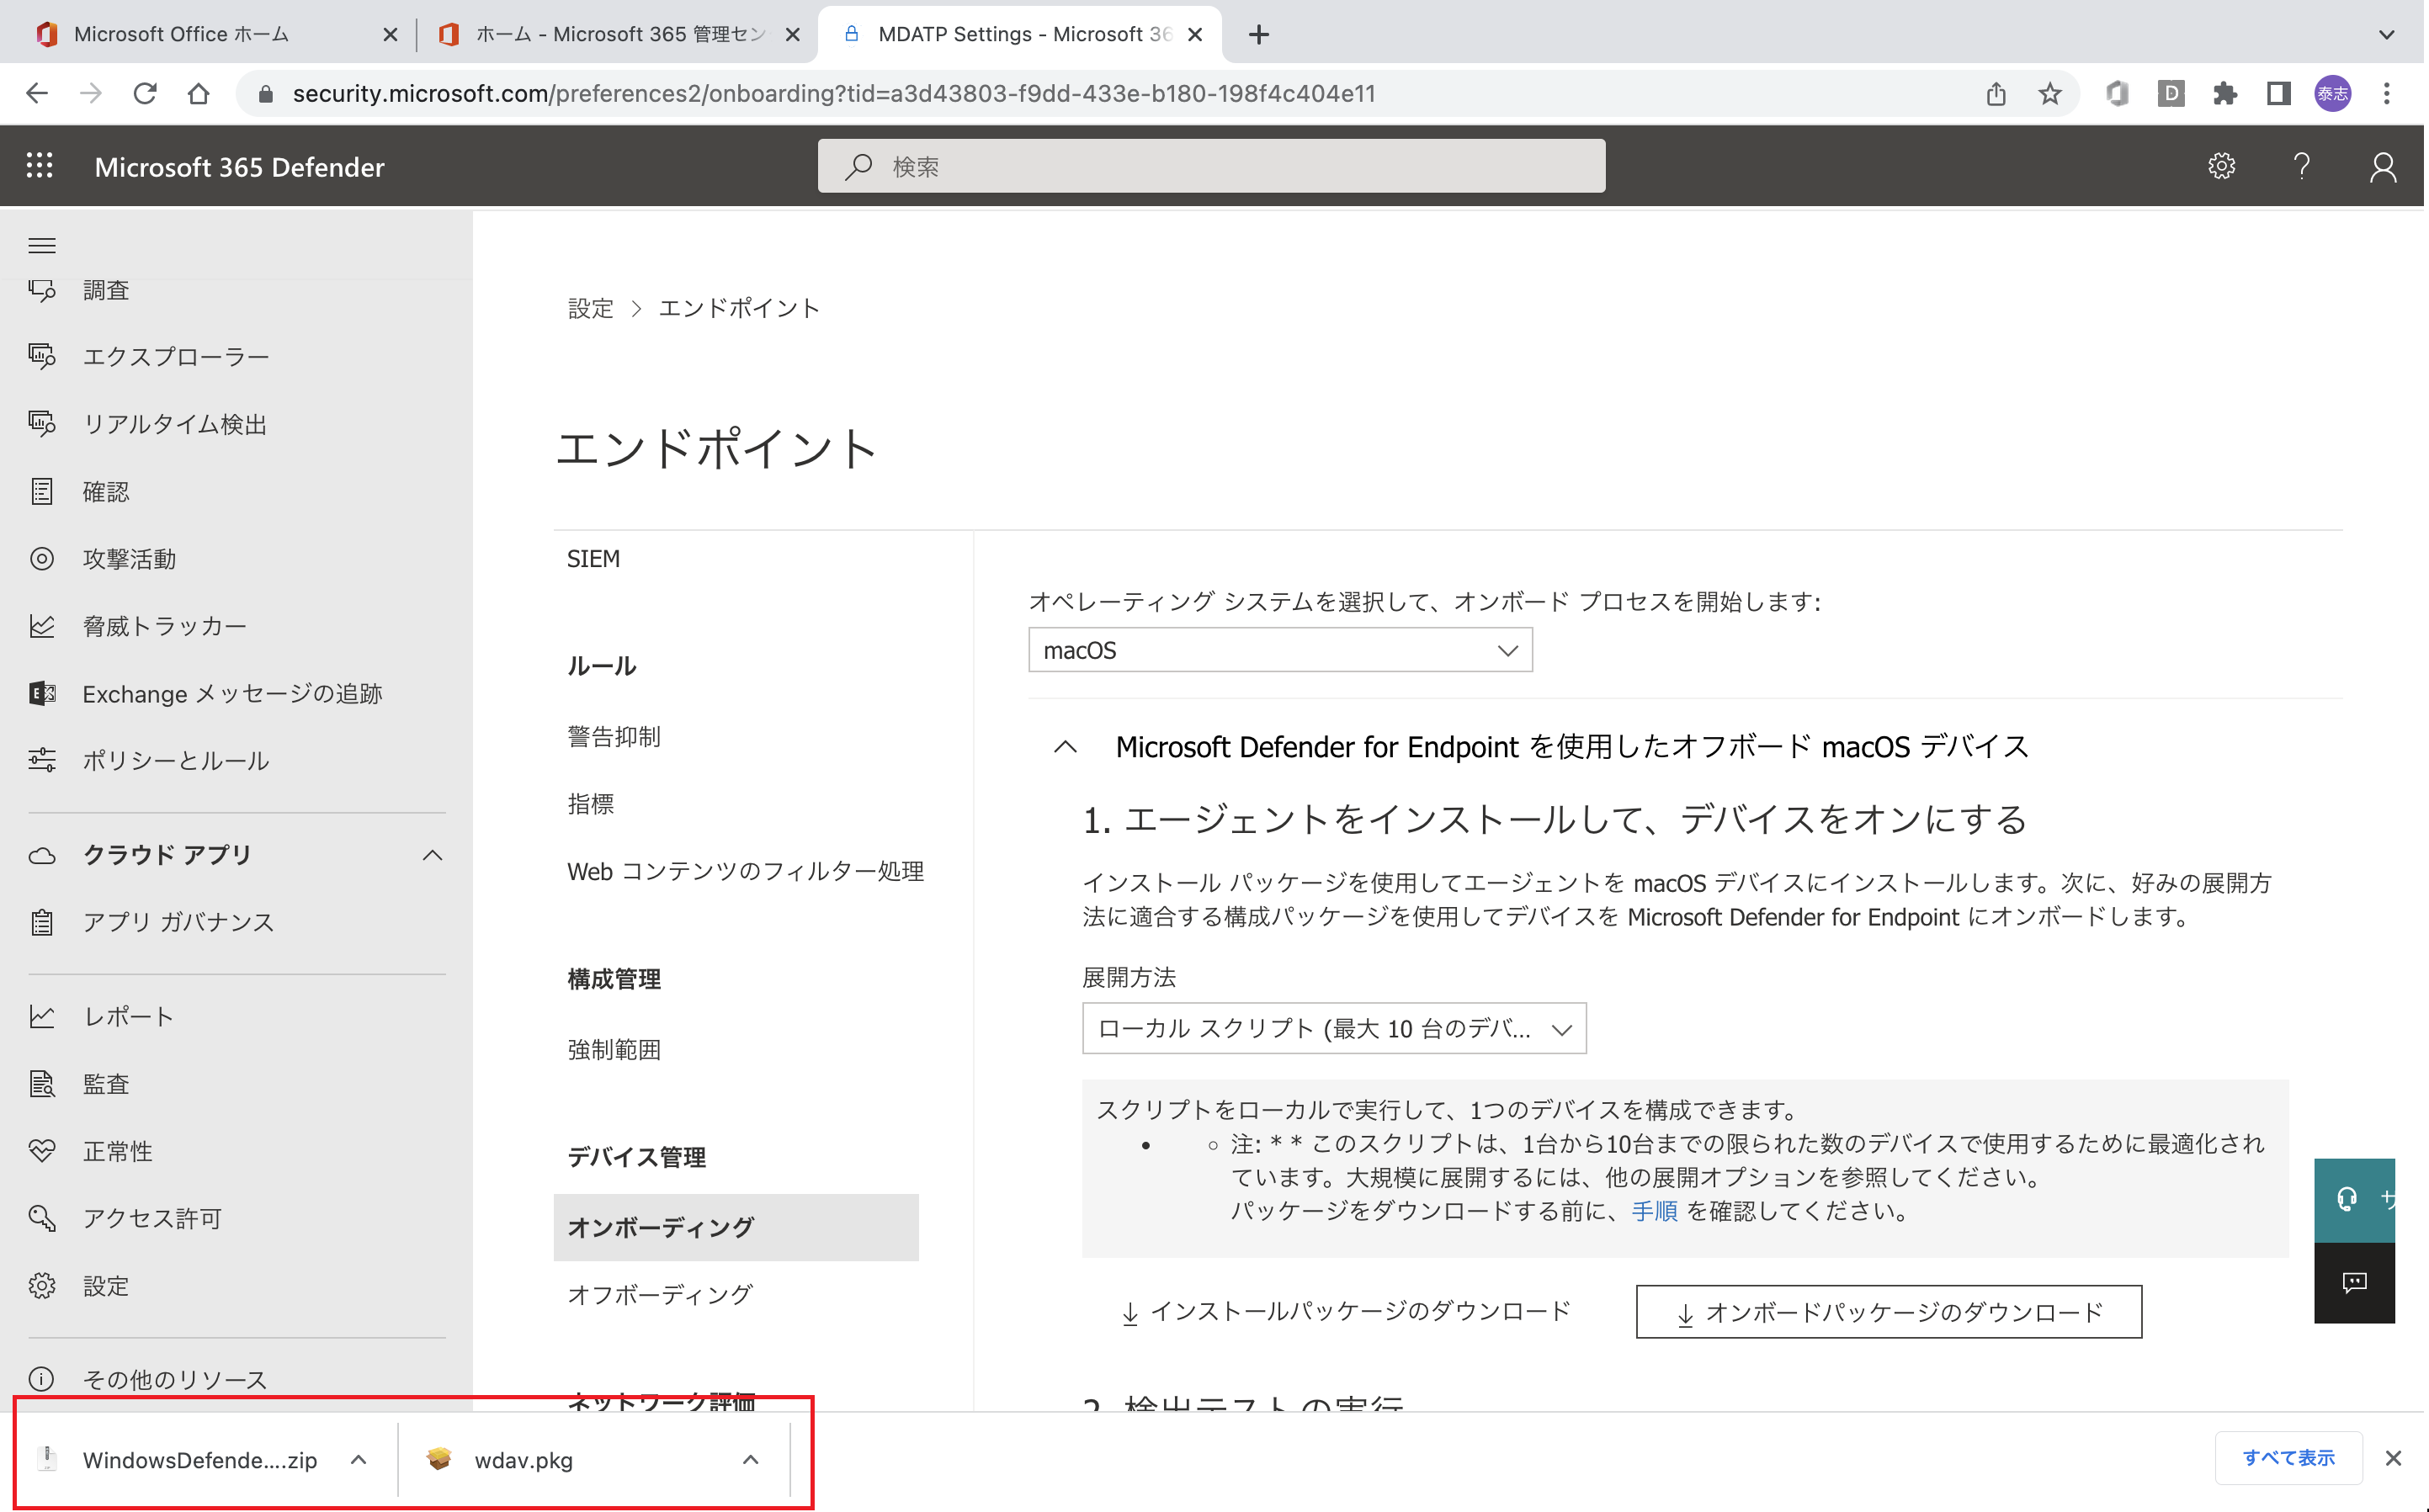
Task: Select 警告抑制 in the settings menu
Action: coord(614,737)
